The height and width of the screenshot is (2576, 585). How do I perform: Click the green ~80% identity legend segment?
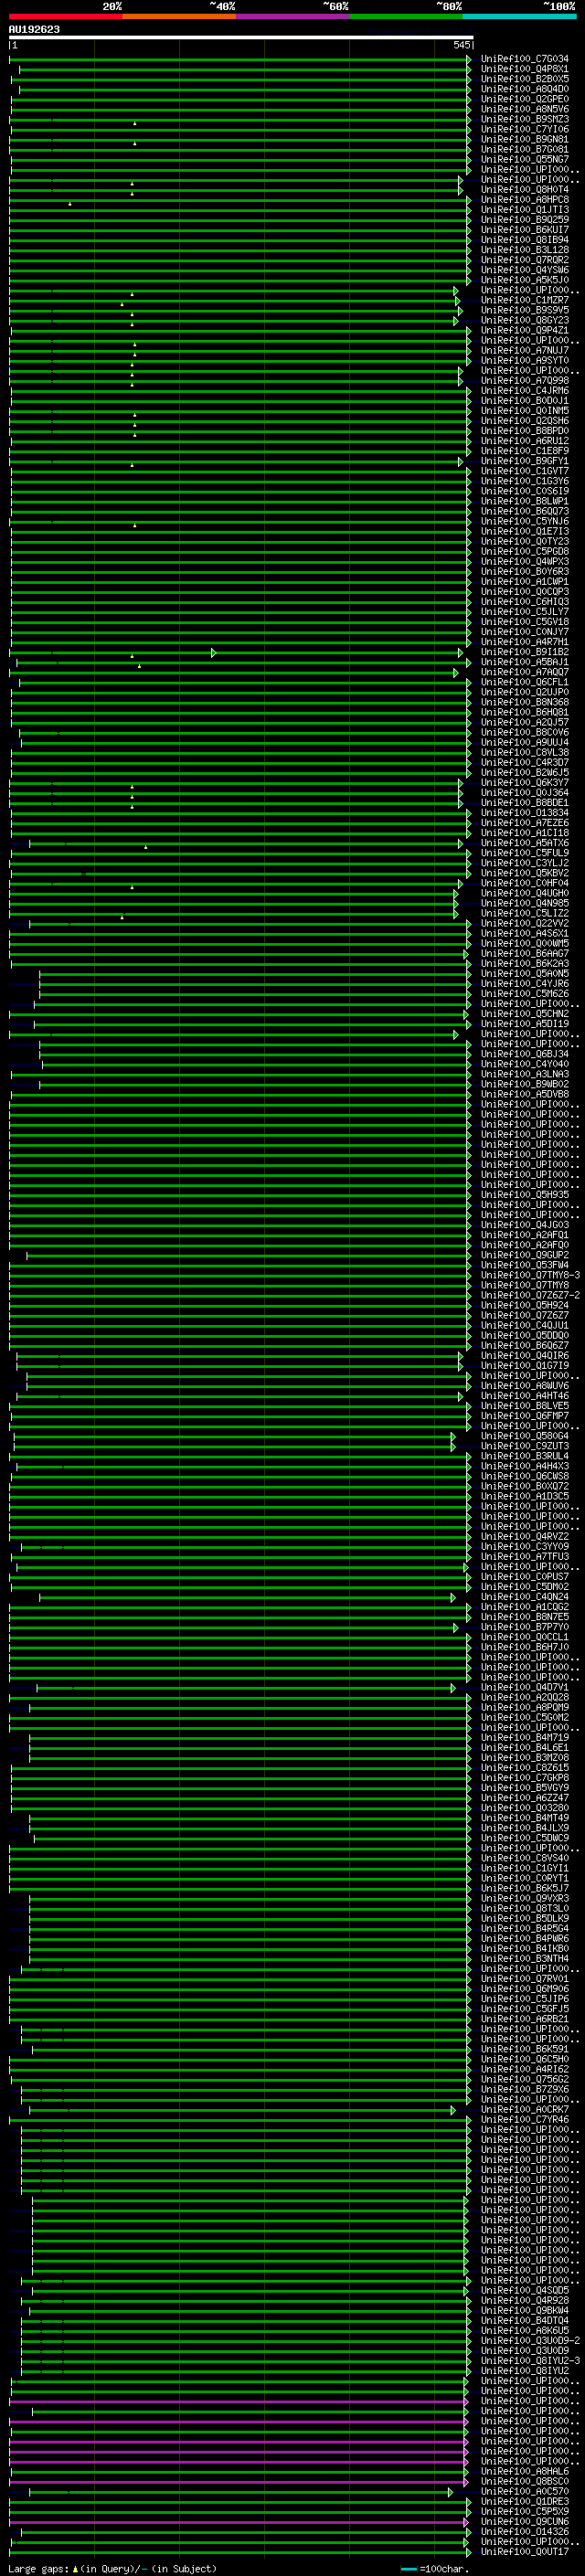(406, 16)
